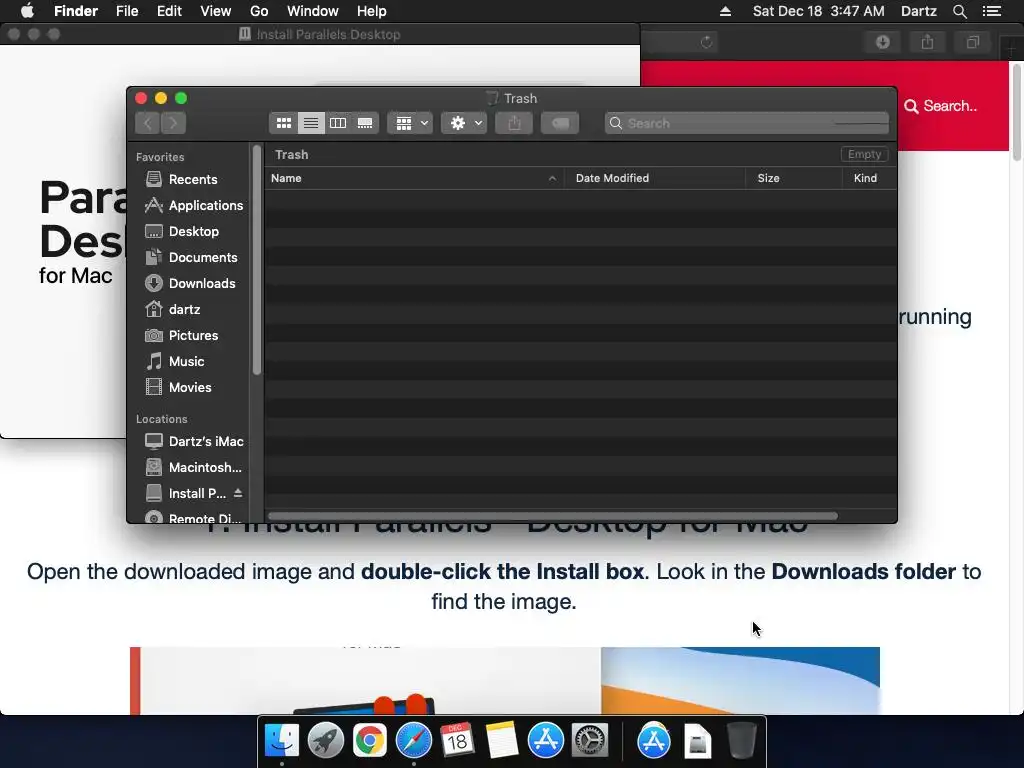Open the gear Action menu

[464, 123]
